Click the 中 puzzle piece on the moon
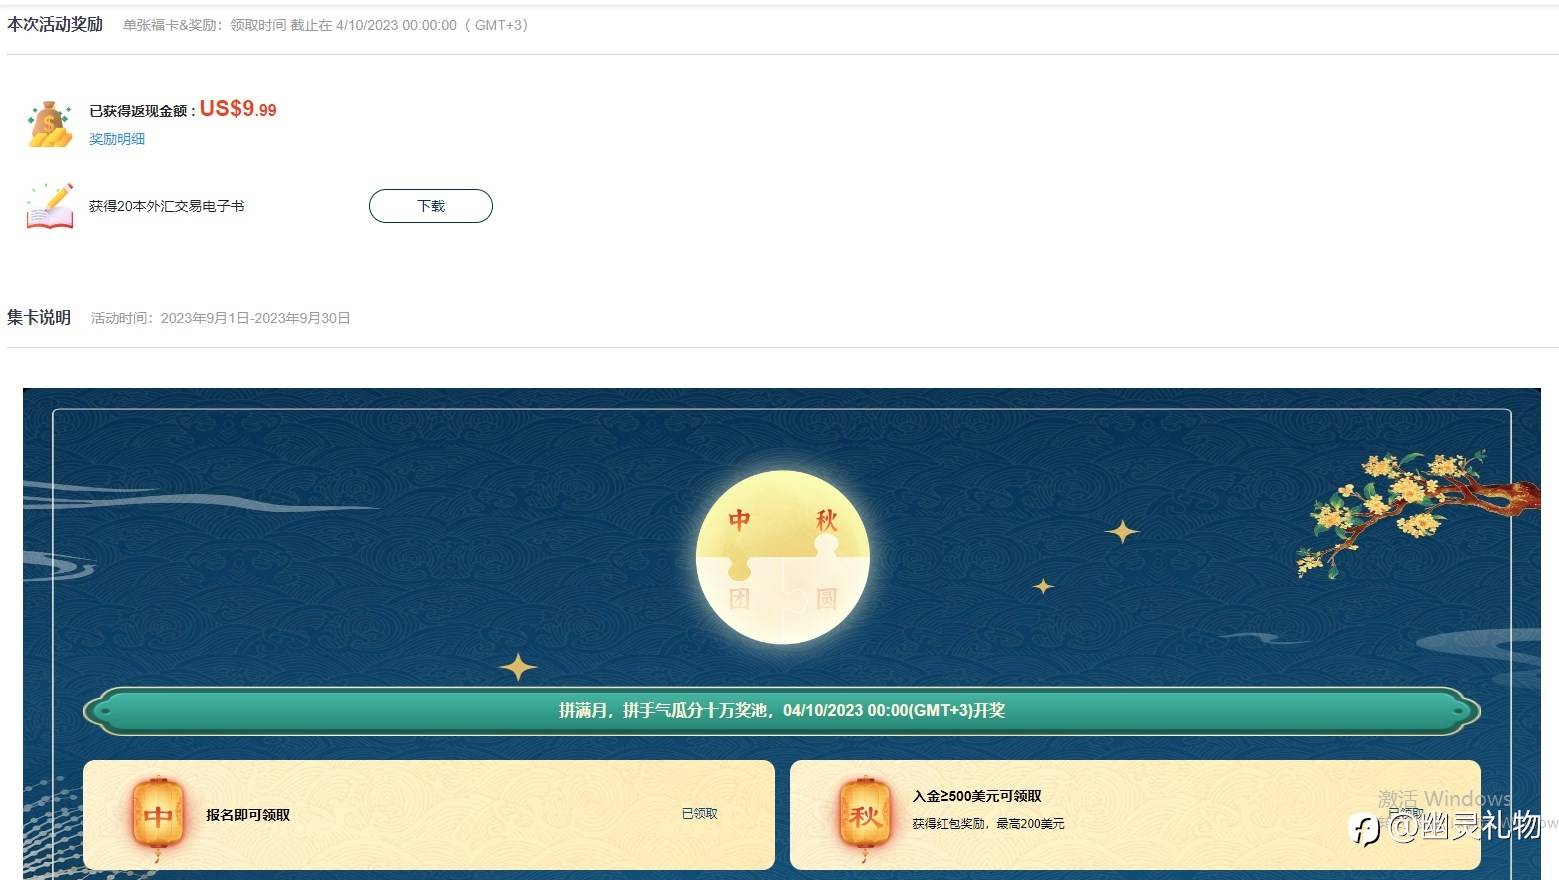The image size is (1559, 880). pyautogui.click(x=739, y=520)
